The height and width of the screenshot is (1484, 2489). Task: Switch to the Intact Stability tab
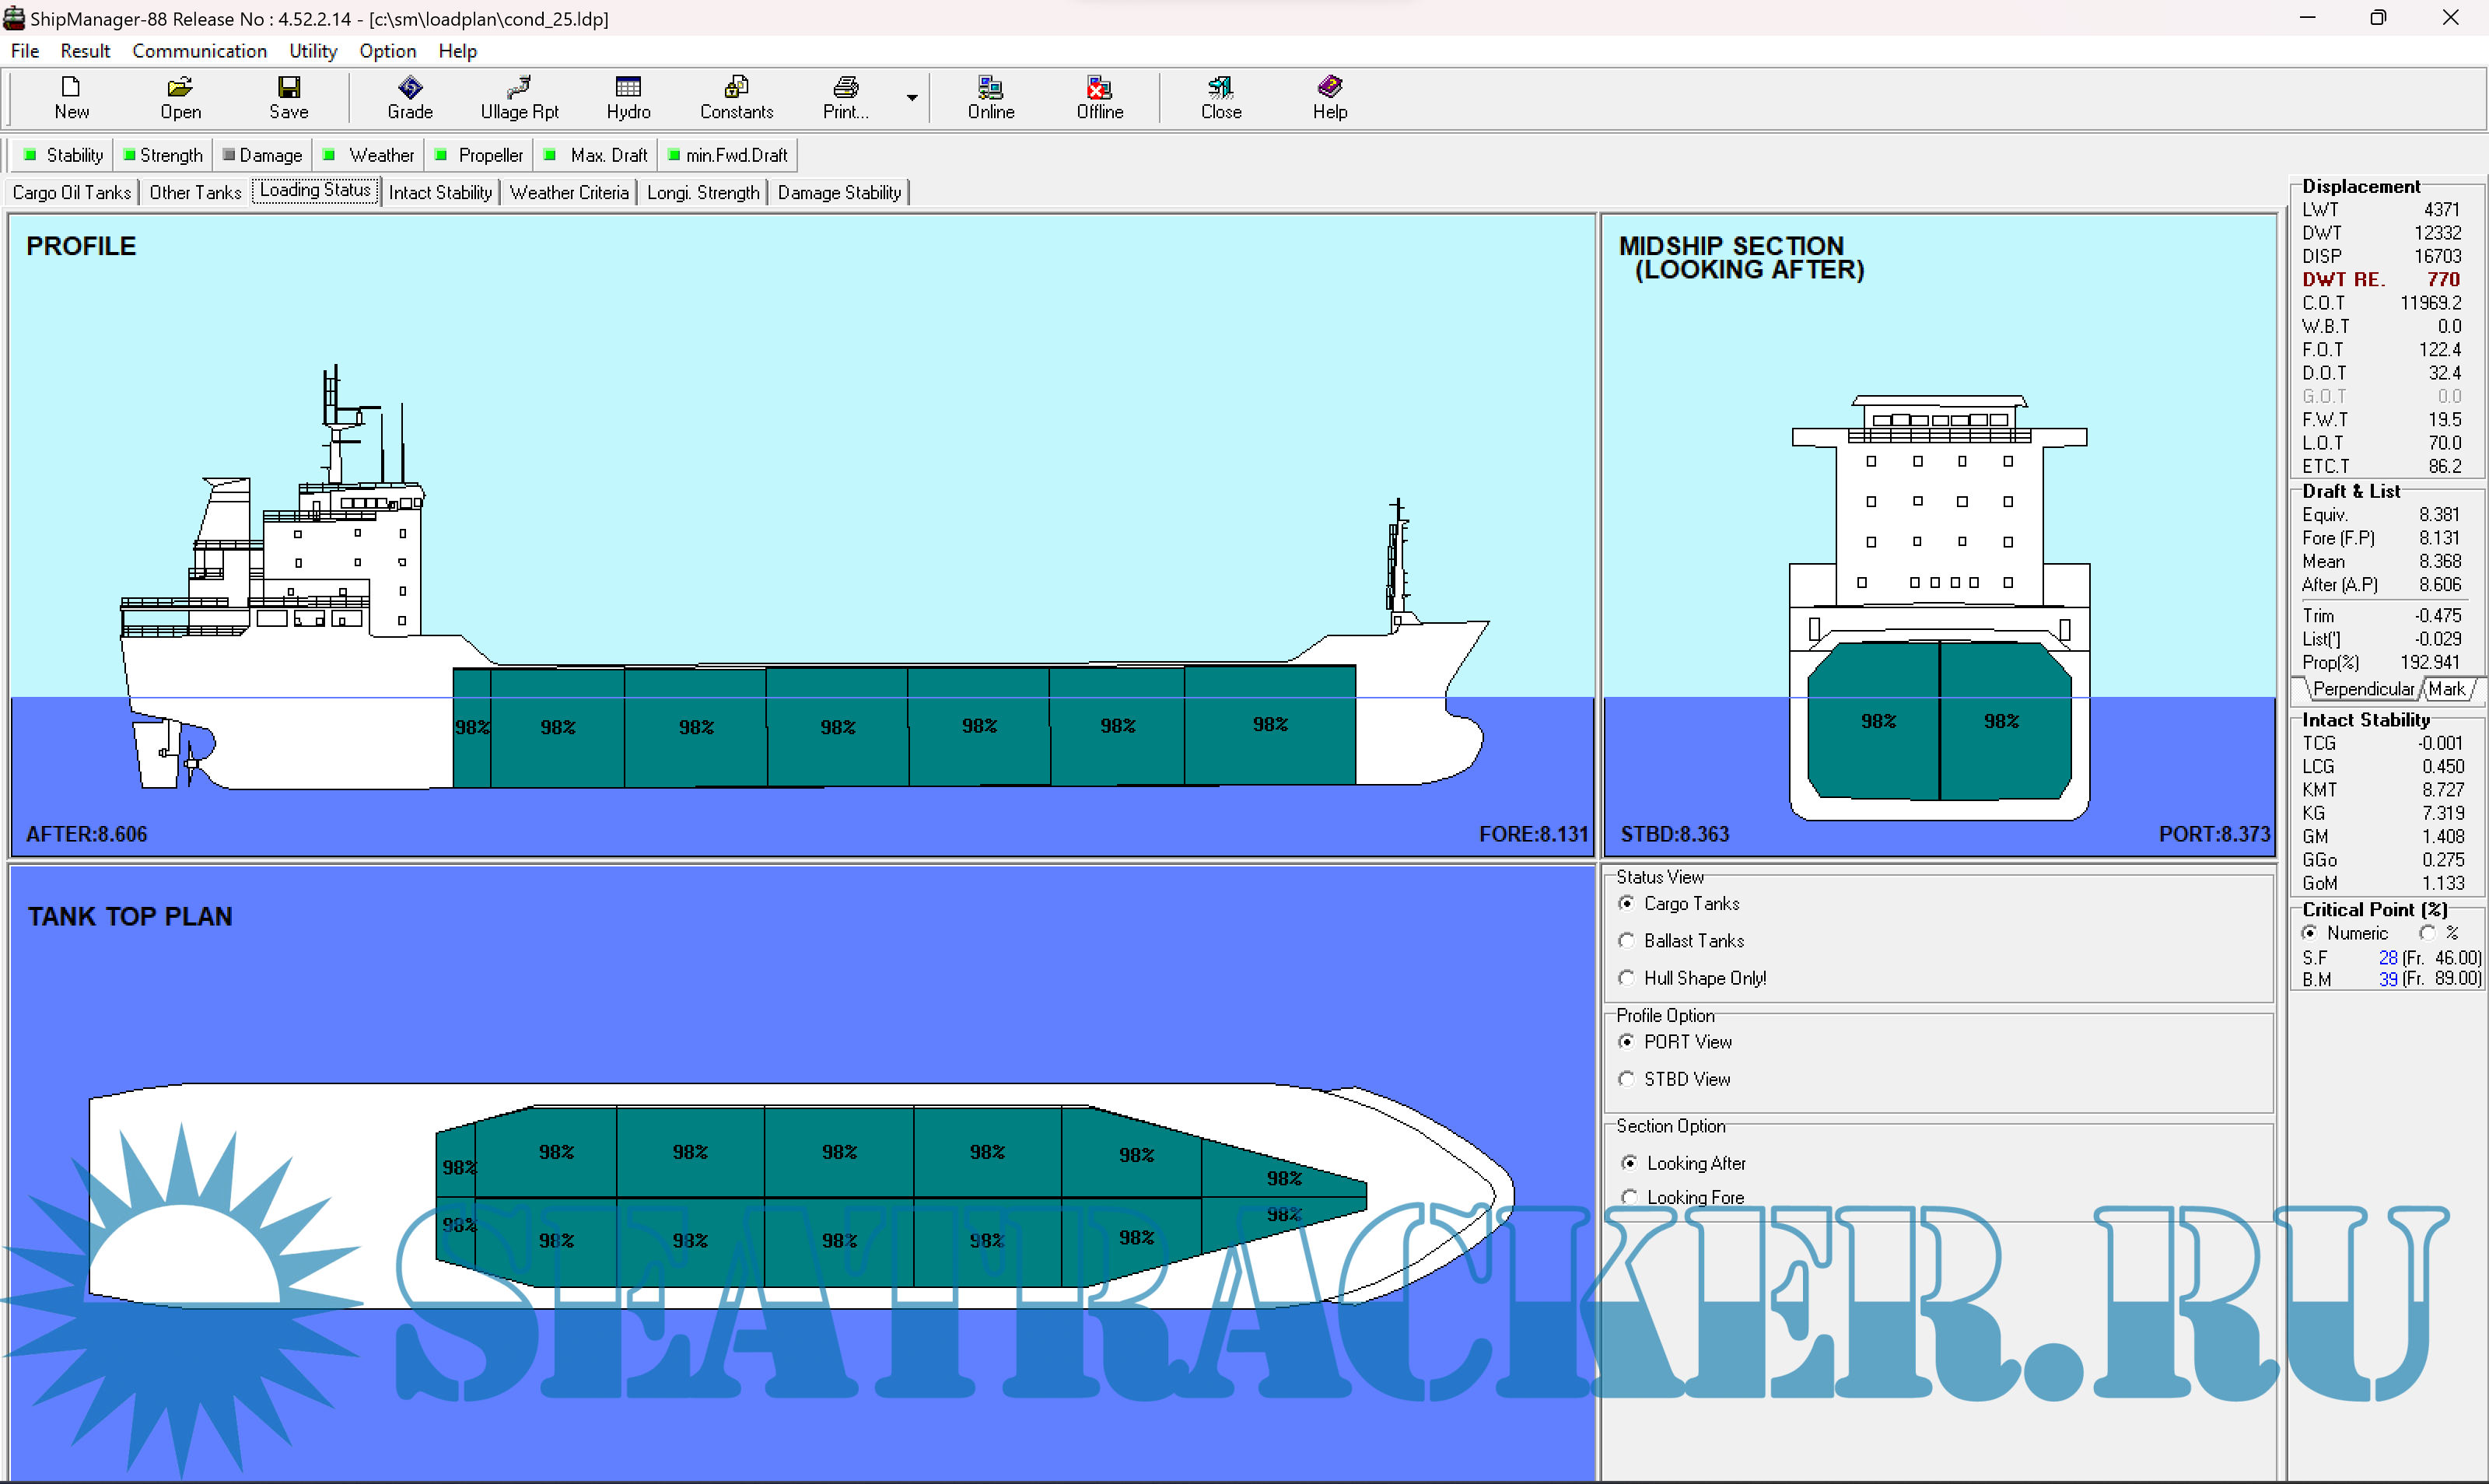[x=440, y=192]
